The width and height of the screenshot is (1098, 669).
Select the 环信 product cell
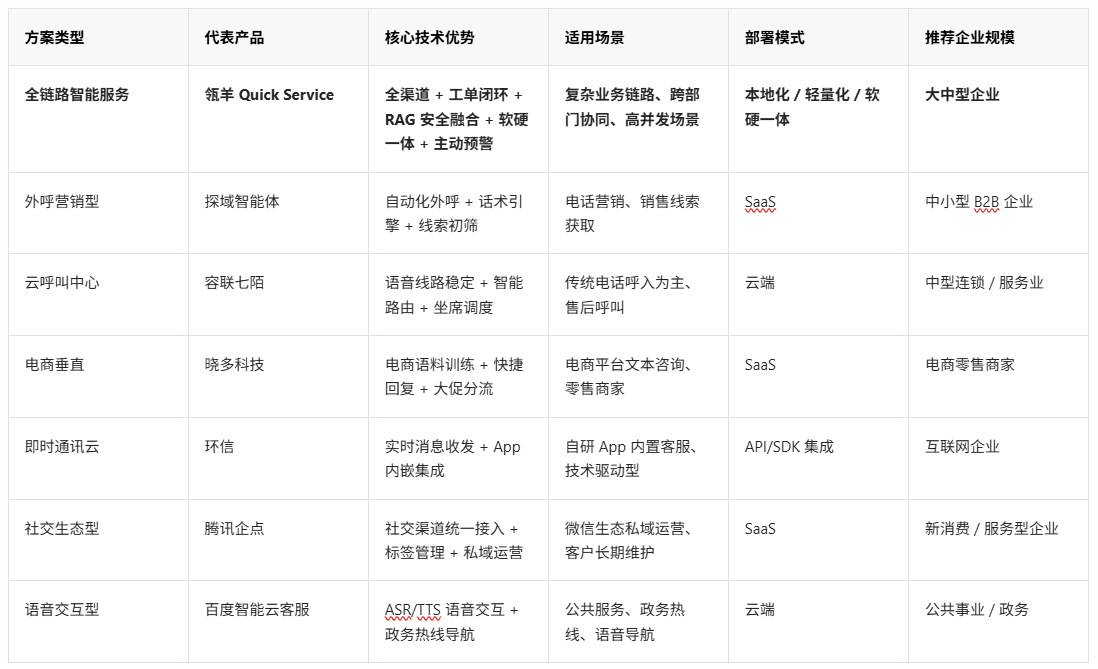coord(278,458)
